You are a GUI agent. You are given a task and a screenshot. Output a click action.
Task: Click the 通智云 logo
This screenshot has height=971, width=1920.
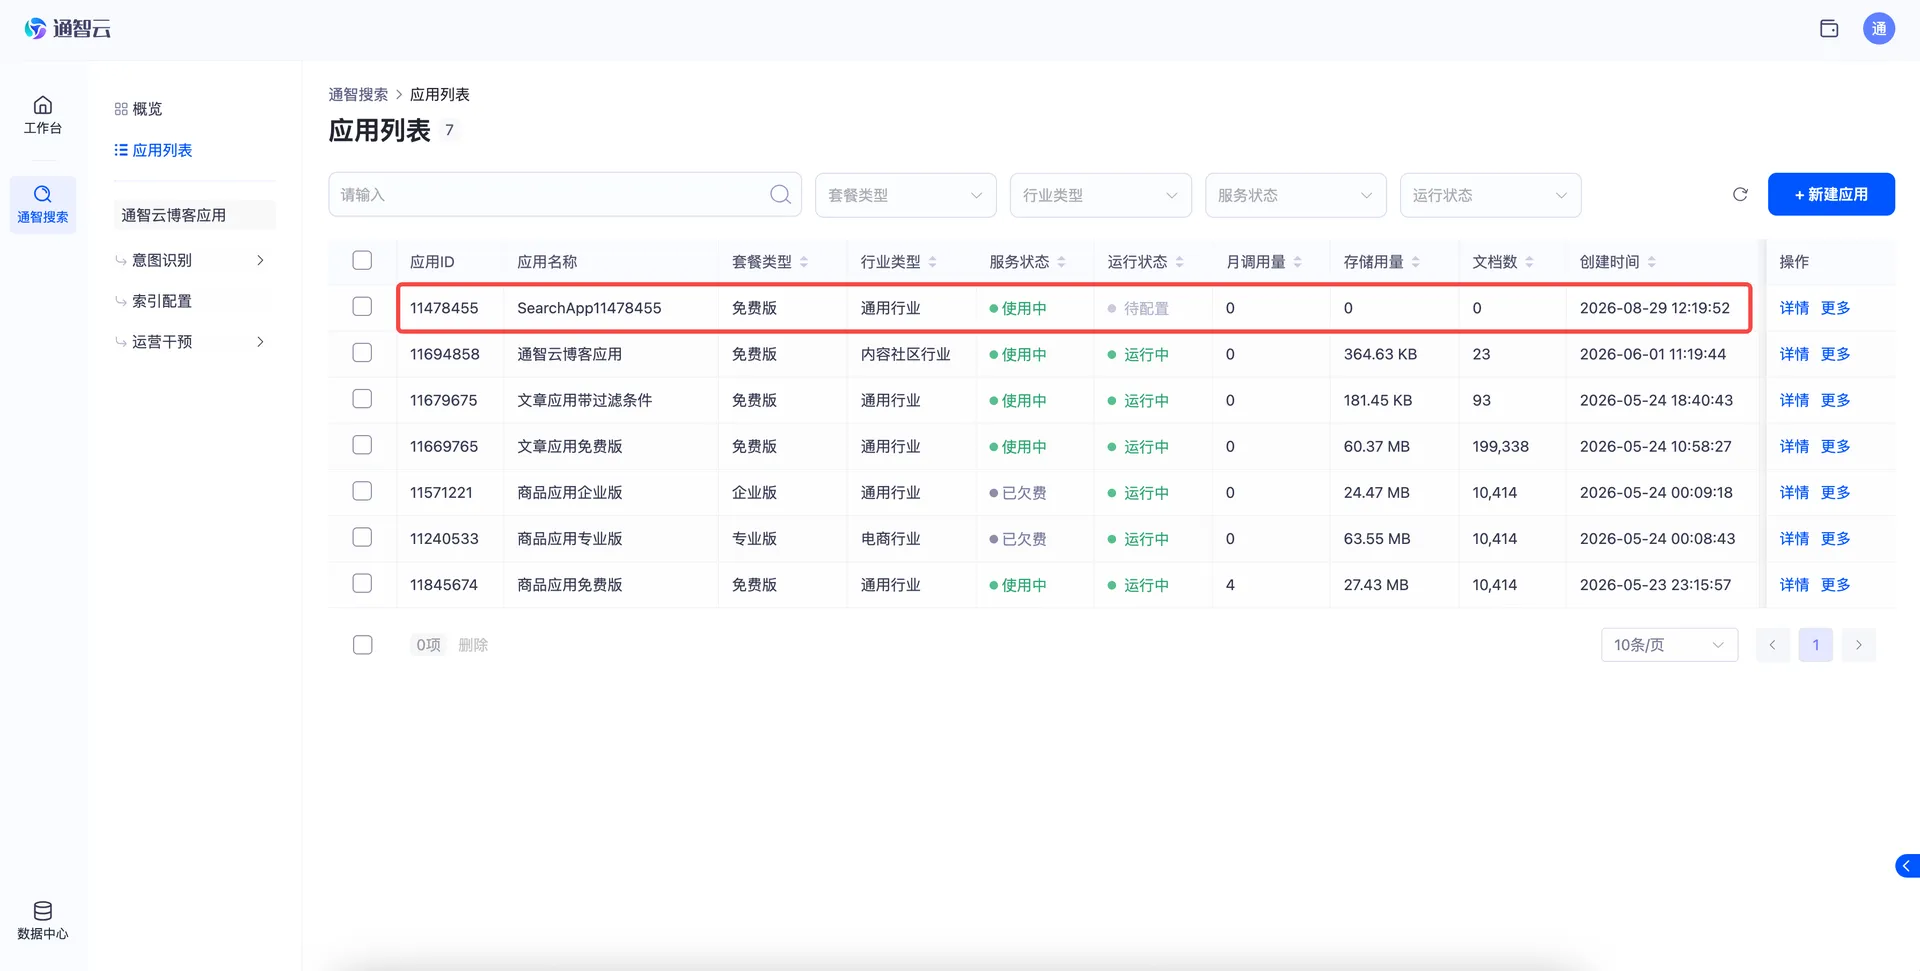point(67,29)
